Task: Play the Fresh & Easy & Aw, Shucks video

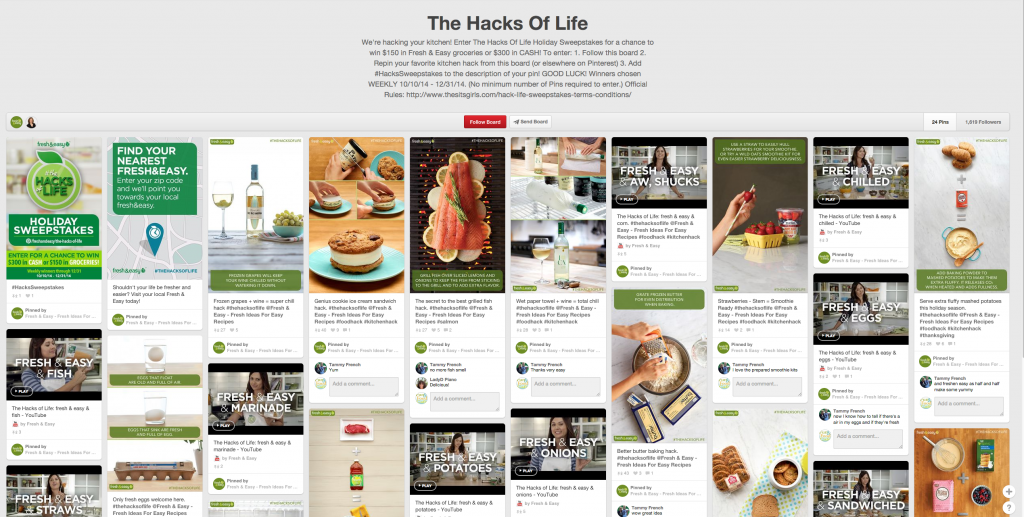Action: tap(627, 199)
